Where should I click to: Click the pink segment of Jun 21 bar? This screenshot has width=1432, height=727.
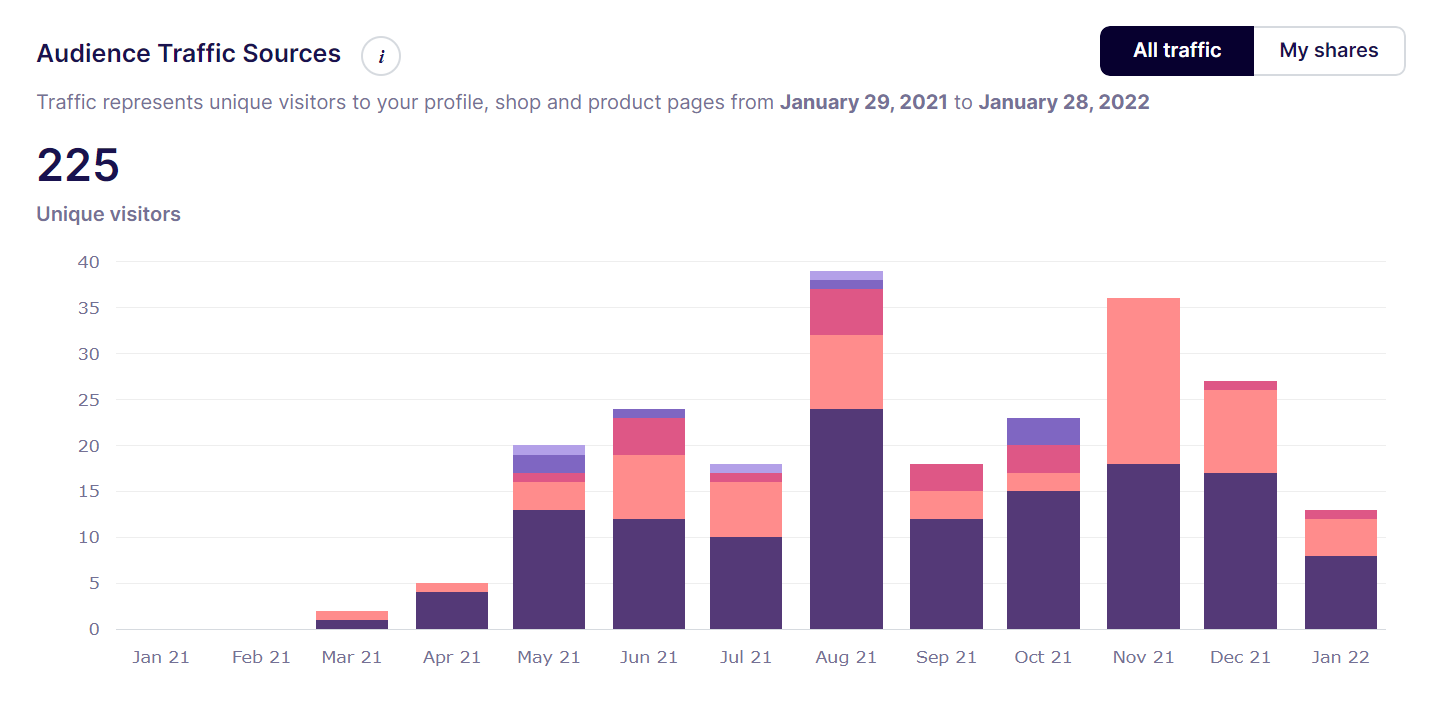coord(649,436)
